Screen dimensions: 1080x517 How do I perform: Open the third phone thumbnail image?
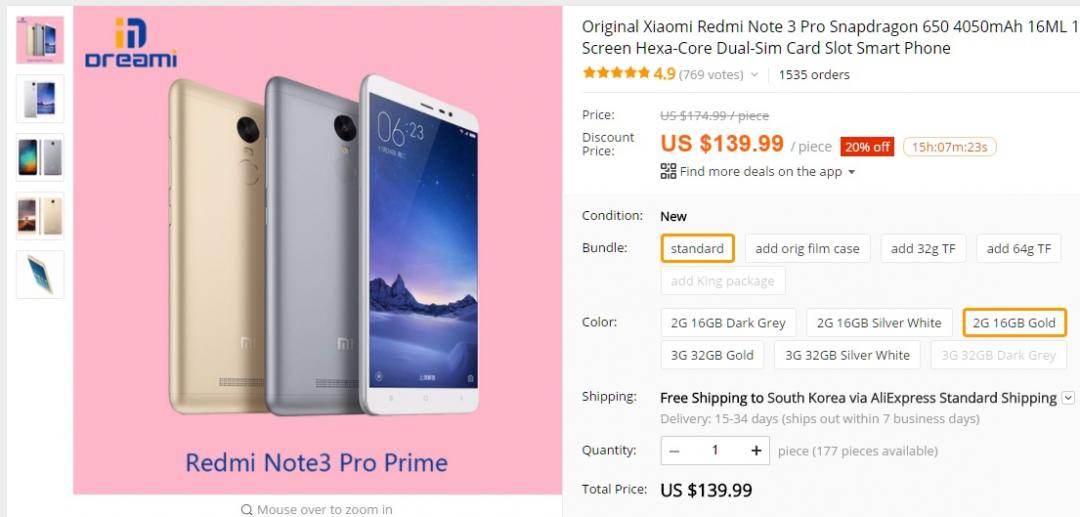tap(40, 157)
